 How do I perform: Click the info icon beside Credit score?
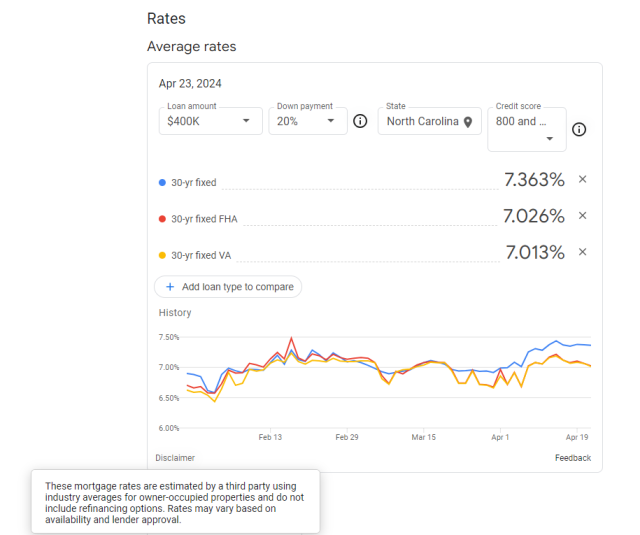coord(579,130)
